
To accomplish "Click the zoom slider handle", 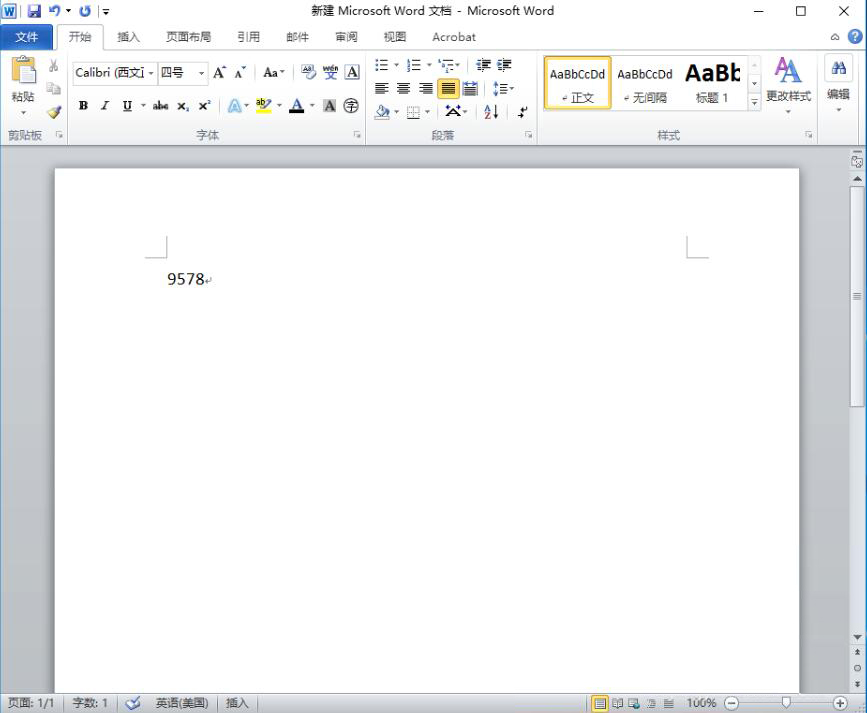I will coord(786,702).
